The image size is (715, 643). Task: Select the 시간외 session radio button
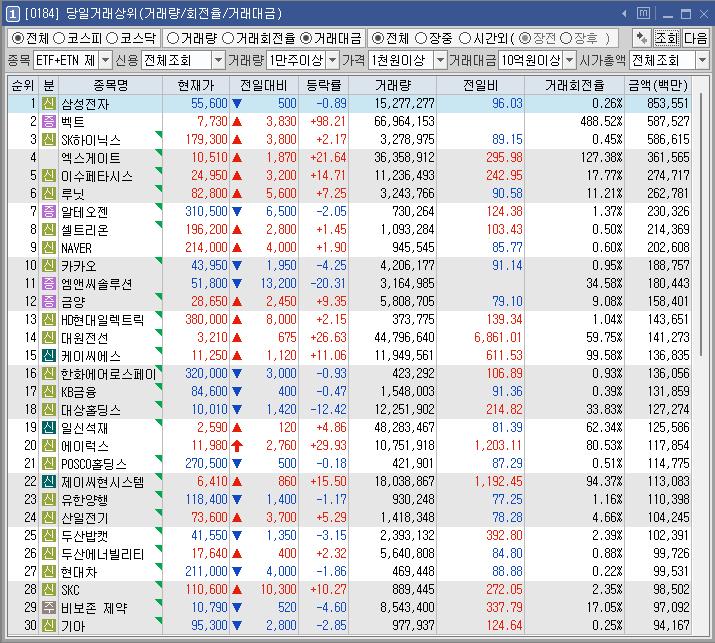[x=465, y=38]
